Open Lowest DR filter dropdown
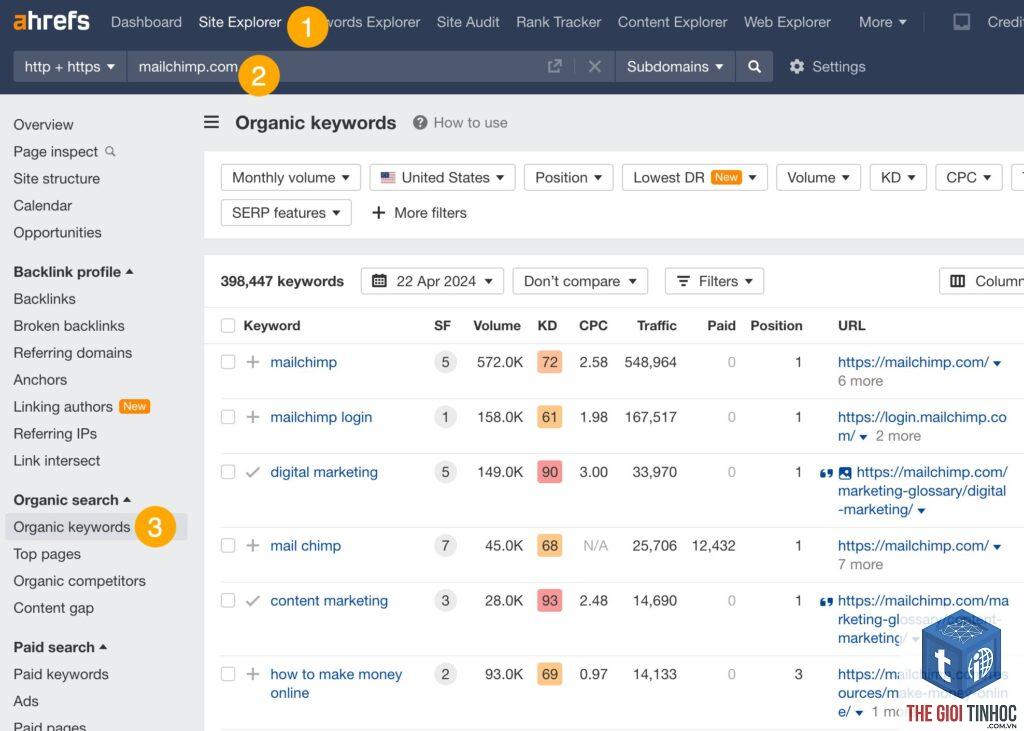The image size is (1024, 731). (695, 178)
